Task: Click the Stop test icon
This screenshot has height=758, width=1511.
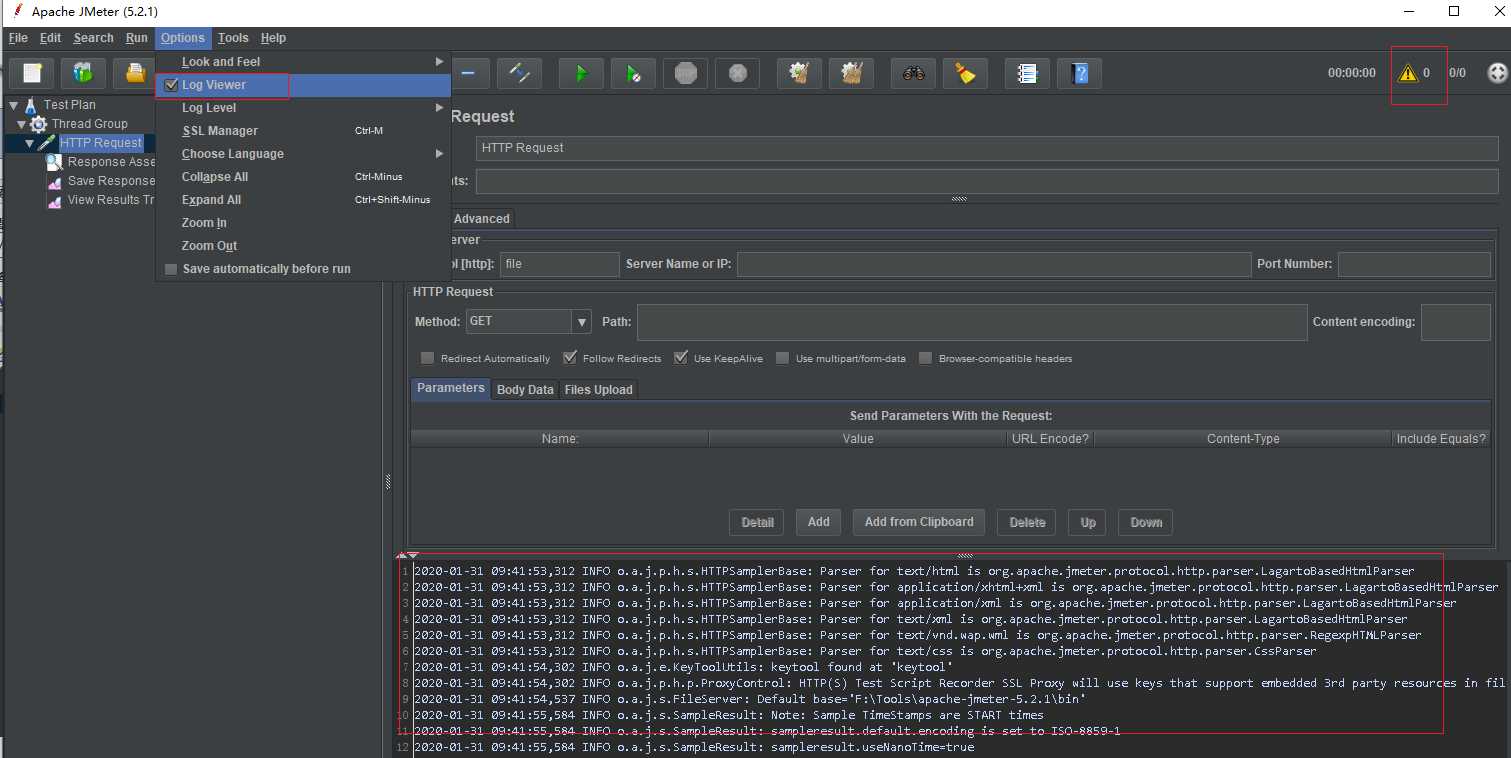Action: pyautogui.click(x=685, y=73)
